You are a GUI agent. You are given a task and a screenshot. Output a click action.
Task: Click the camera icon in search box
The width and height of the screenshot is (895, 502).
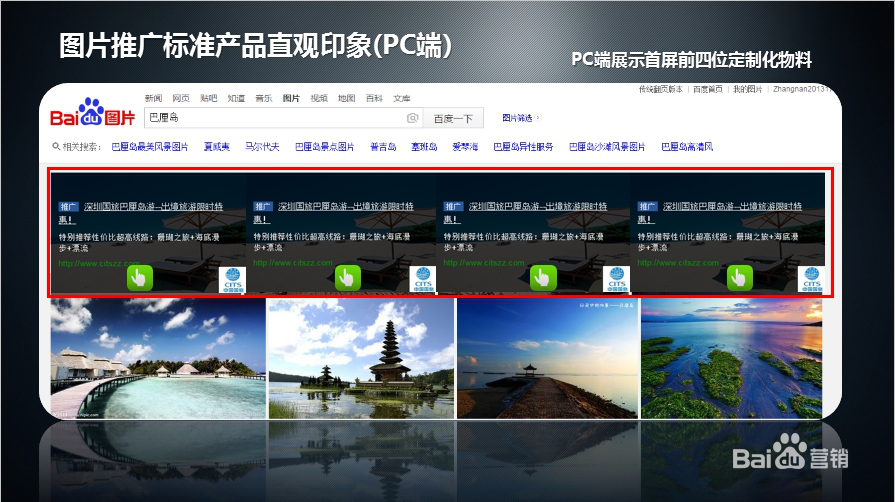[412, 119]
